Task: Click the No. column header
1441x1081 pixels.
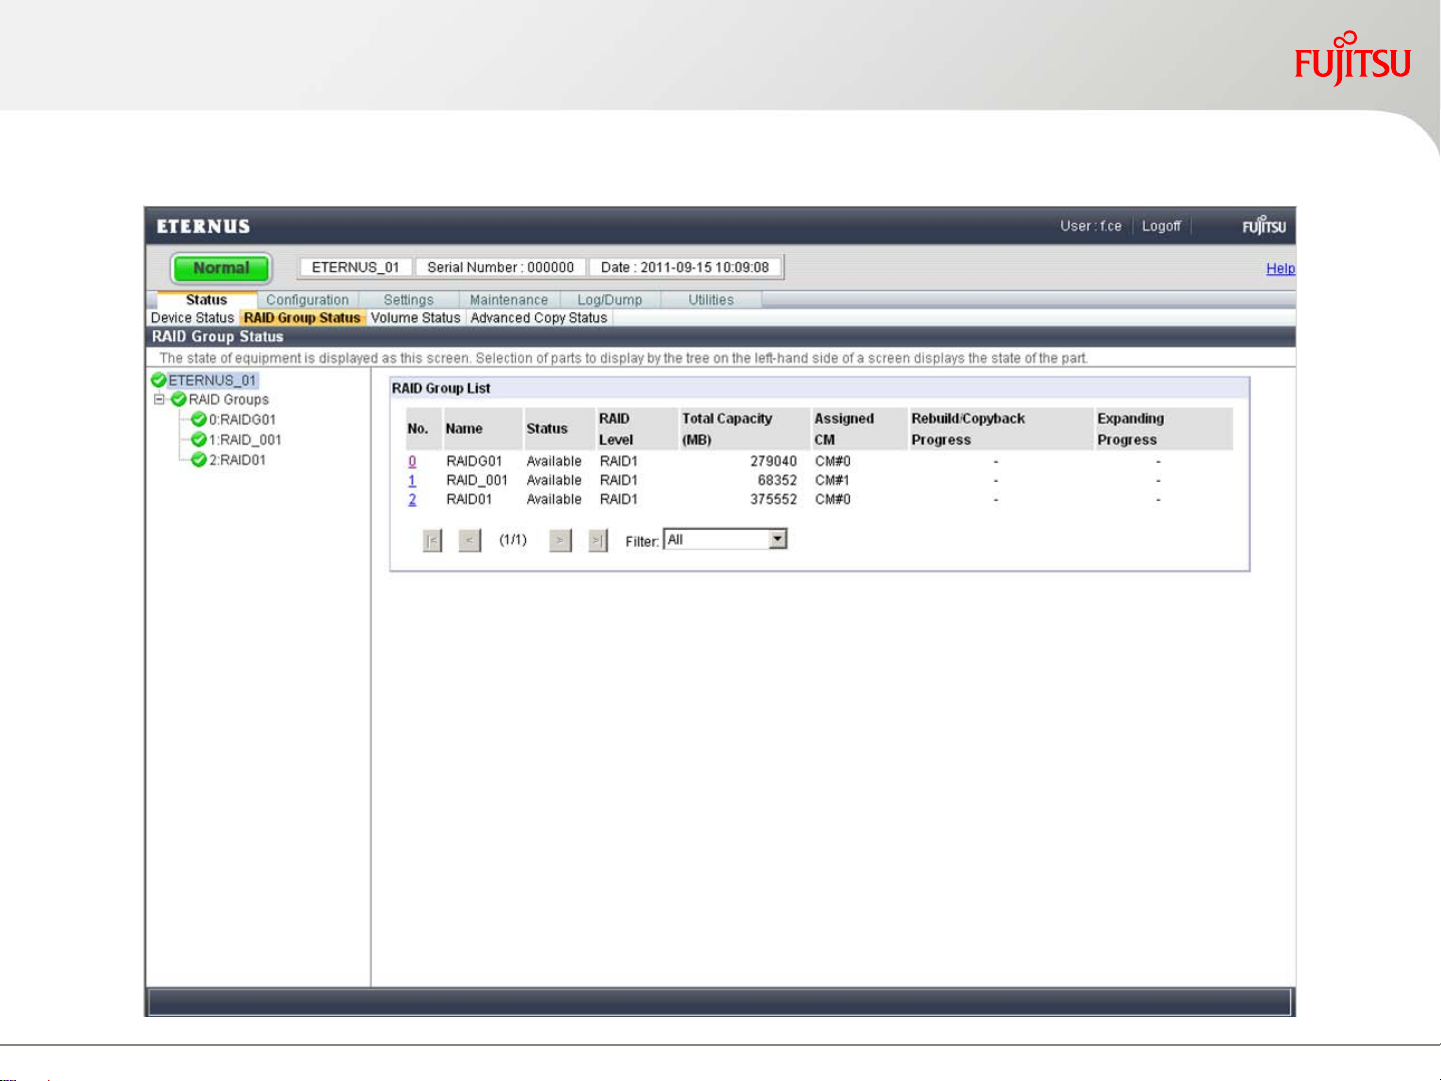Action: click(418, 429)
